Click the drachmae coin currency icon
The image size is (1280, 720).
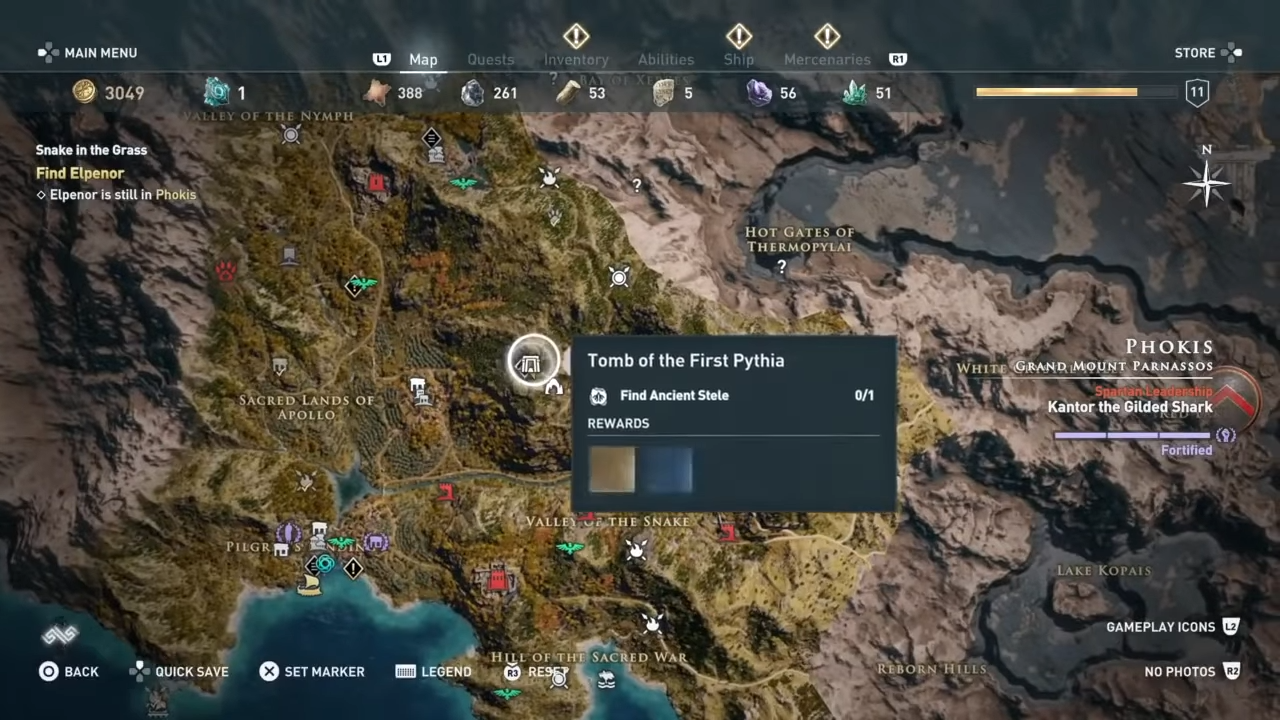[85, 93]
